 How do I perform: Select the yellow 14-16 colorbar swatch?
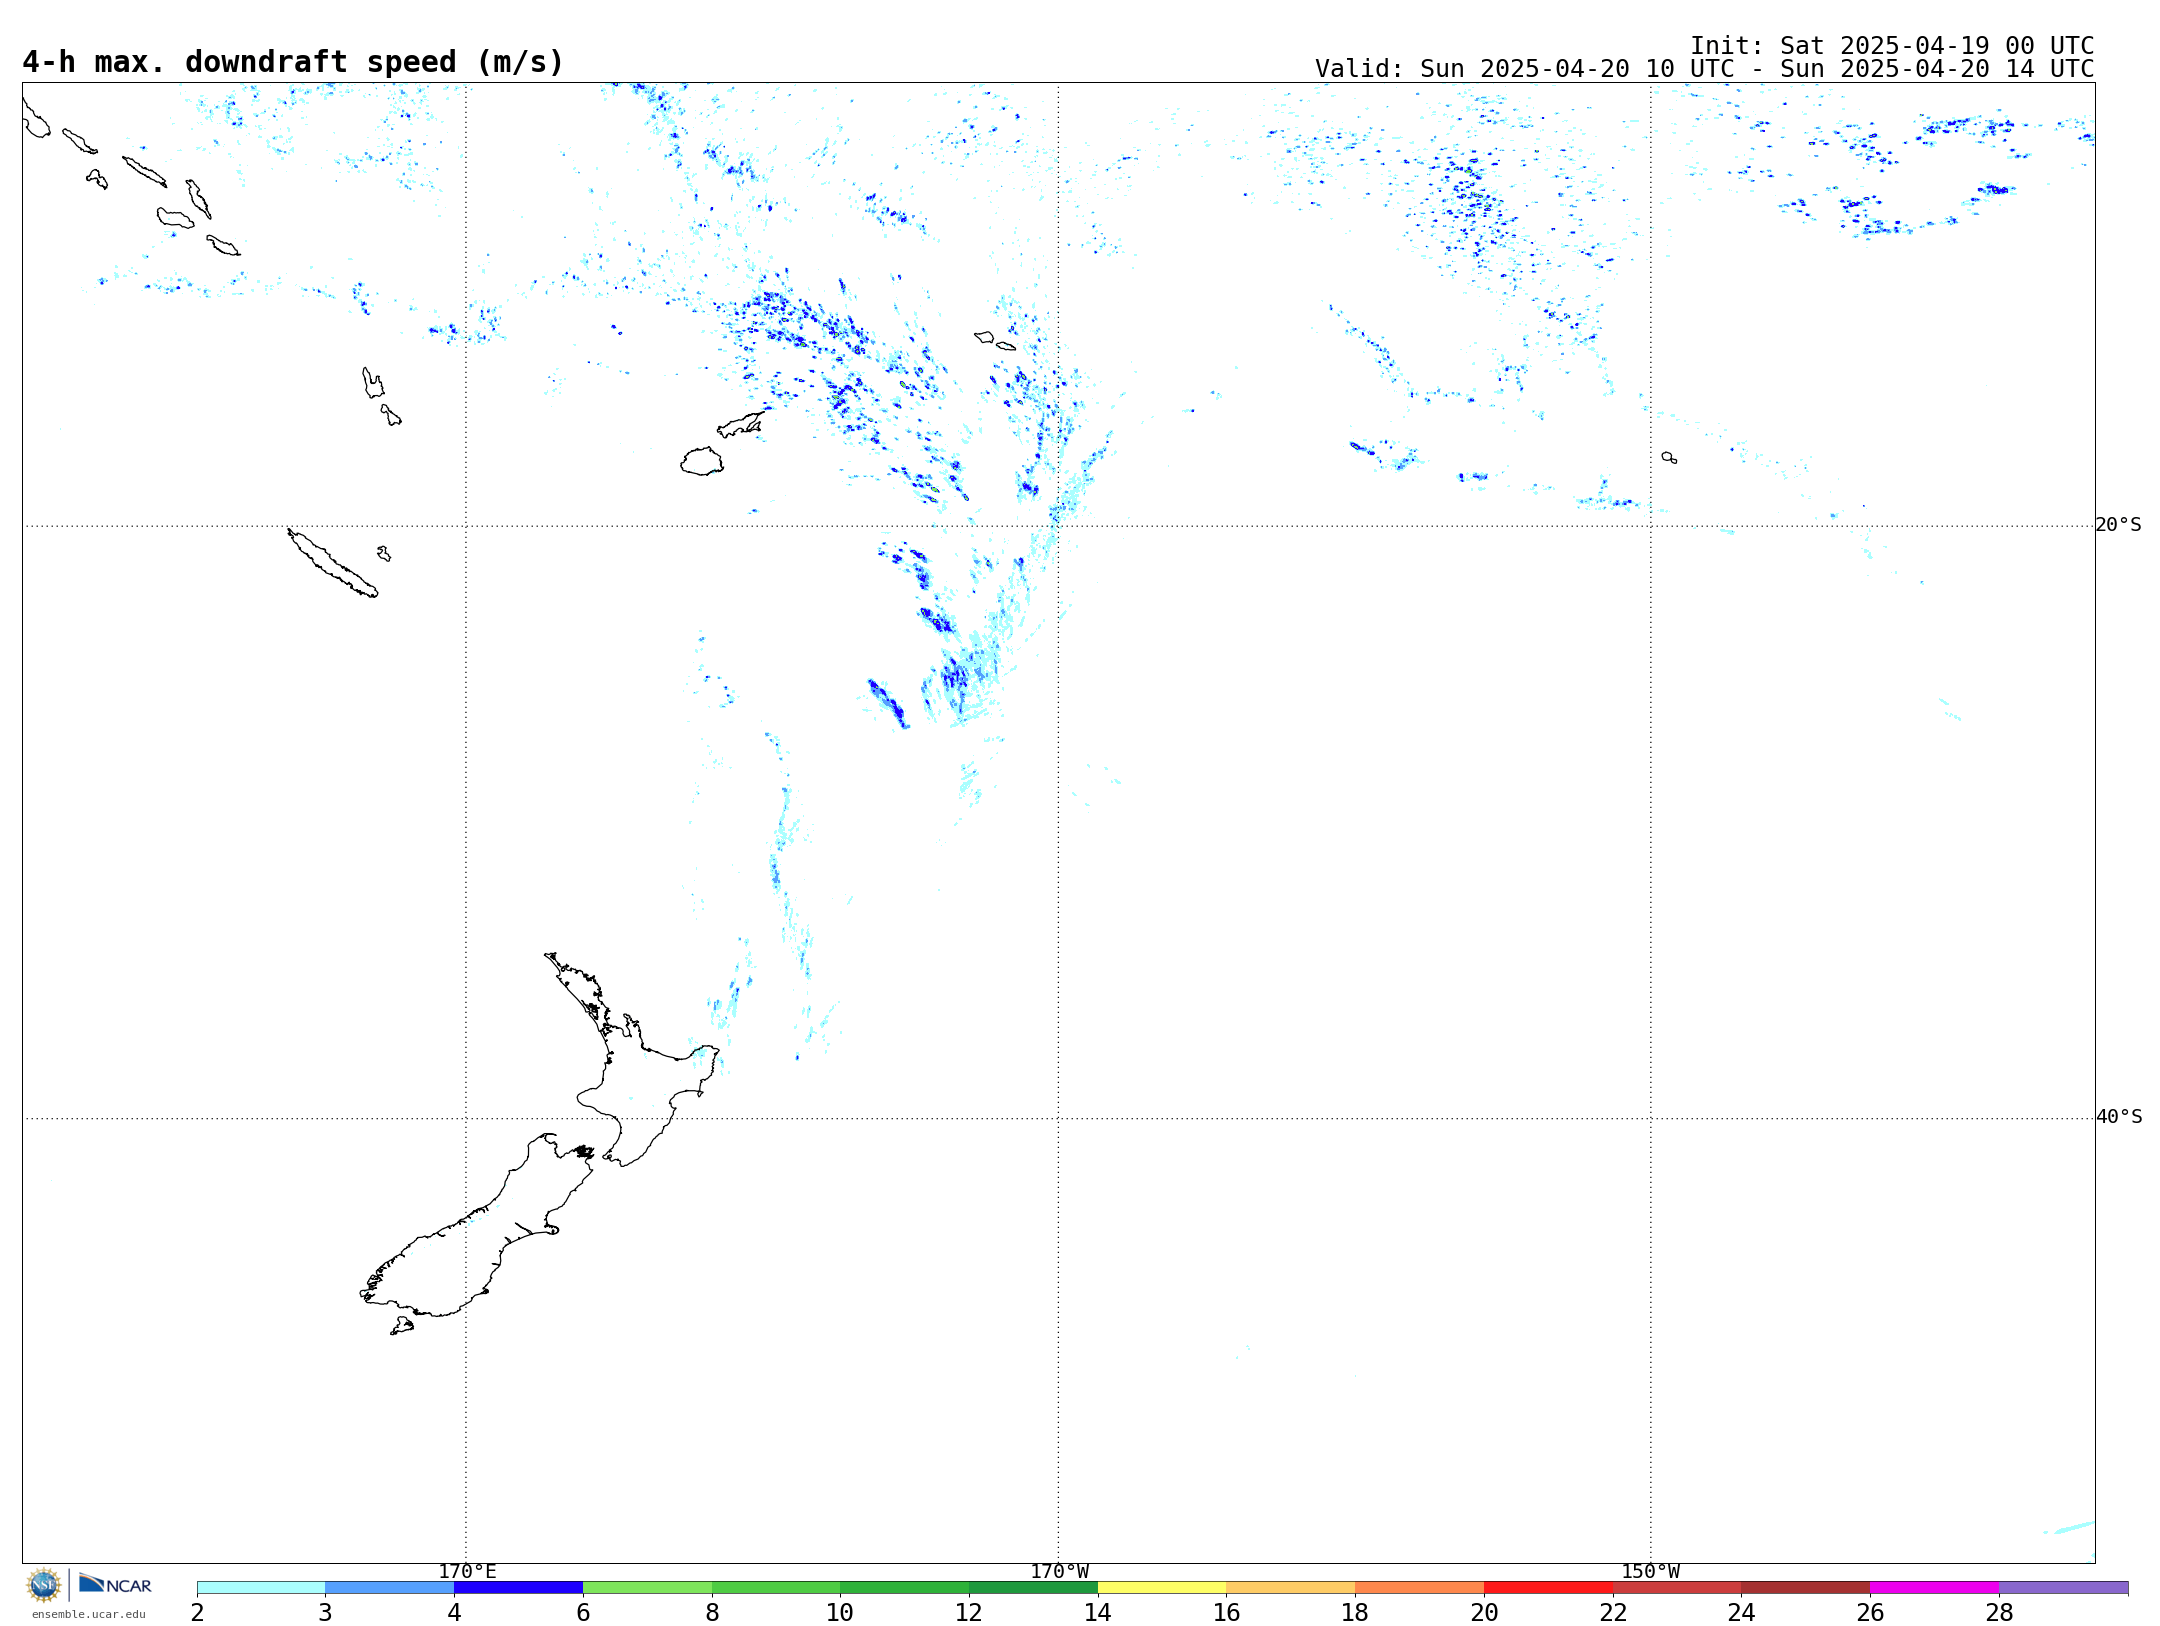tap(1162, 1588)
